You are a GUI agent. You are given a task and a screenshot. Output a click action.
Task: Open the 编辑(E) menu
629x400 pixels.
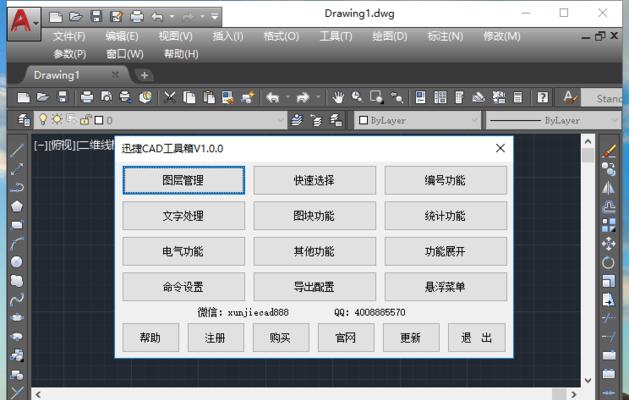click(122, 37)
